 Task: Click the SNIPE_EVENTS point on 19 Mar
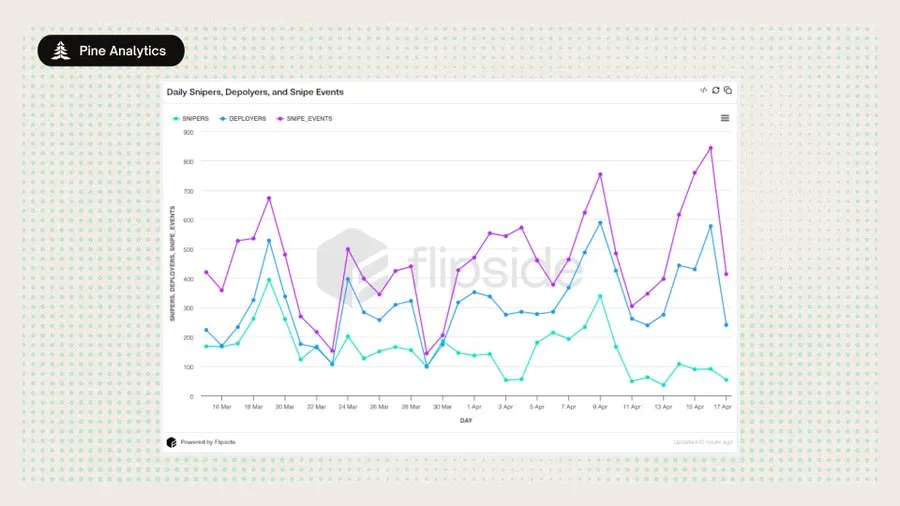269,198
